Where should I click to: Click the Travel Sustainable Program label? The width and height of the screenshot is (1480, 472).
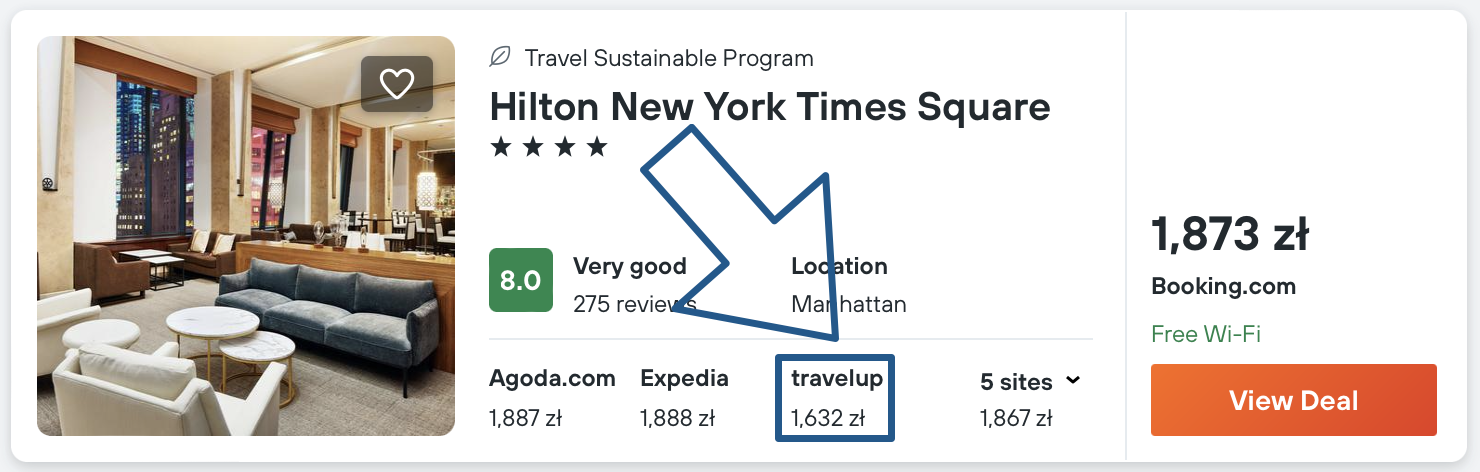coord(669,58)
